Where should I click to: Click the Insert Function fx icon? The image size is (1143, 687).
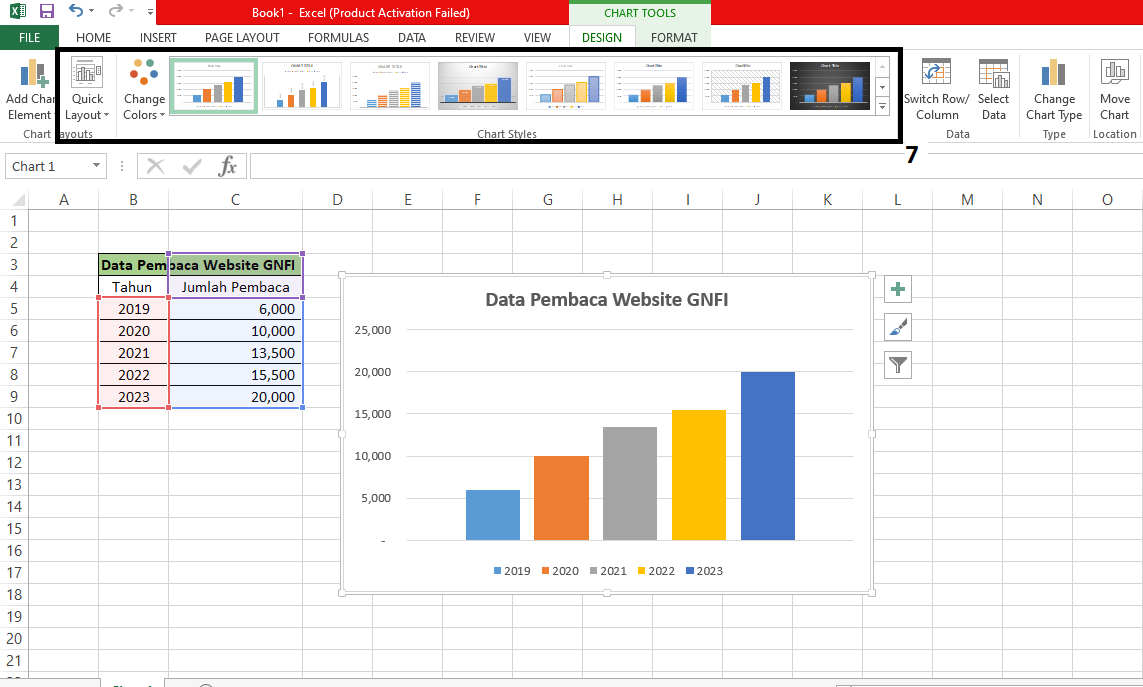coord(227,166)
